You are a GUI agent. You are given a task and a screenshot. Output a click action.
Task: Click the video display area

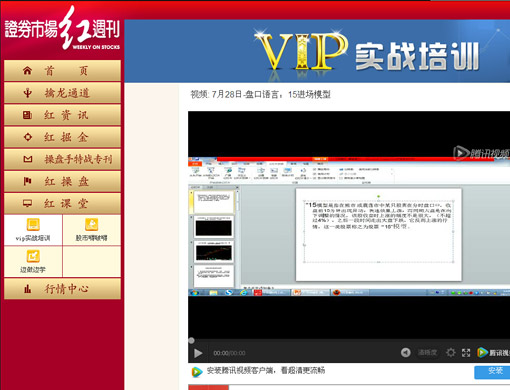coord(349,225)
